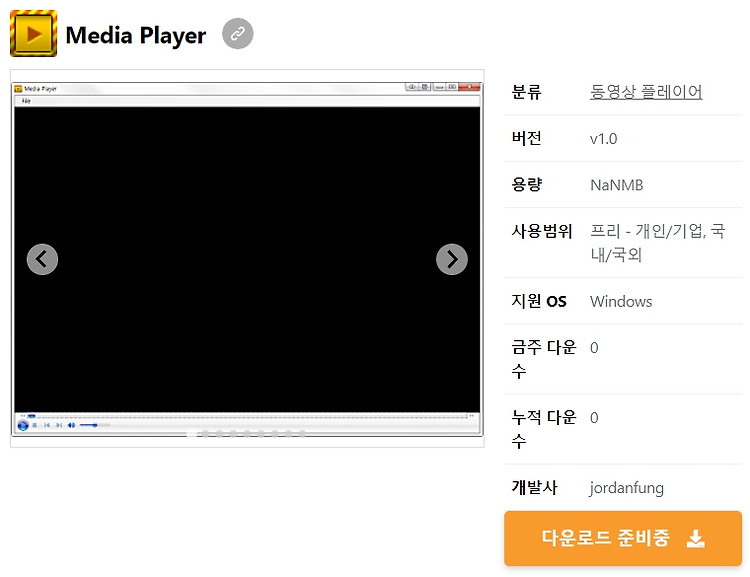Click the 버전 row label
This screenshot has width=750, height=577.
click(526, 138)
